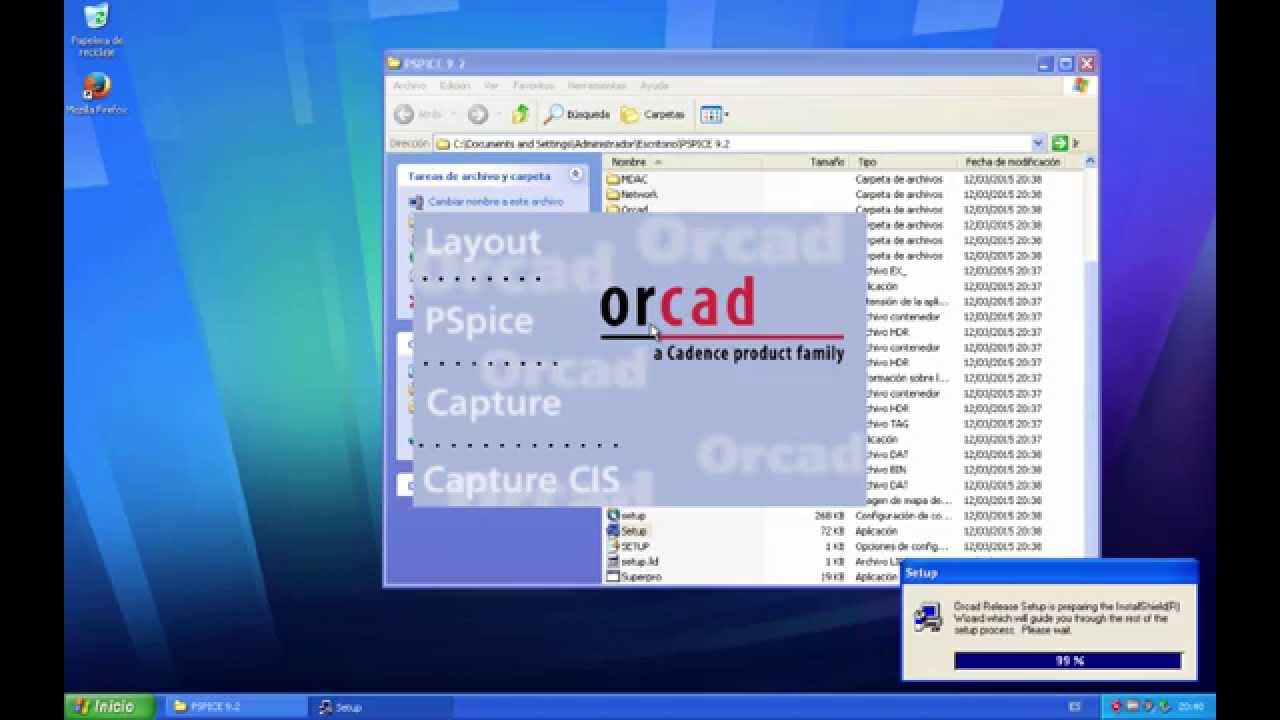Select the MDAC folder
Image resolution: width=1280 pixels, height=720 pixels.
pos(627,179)
